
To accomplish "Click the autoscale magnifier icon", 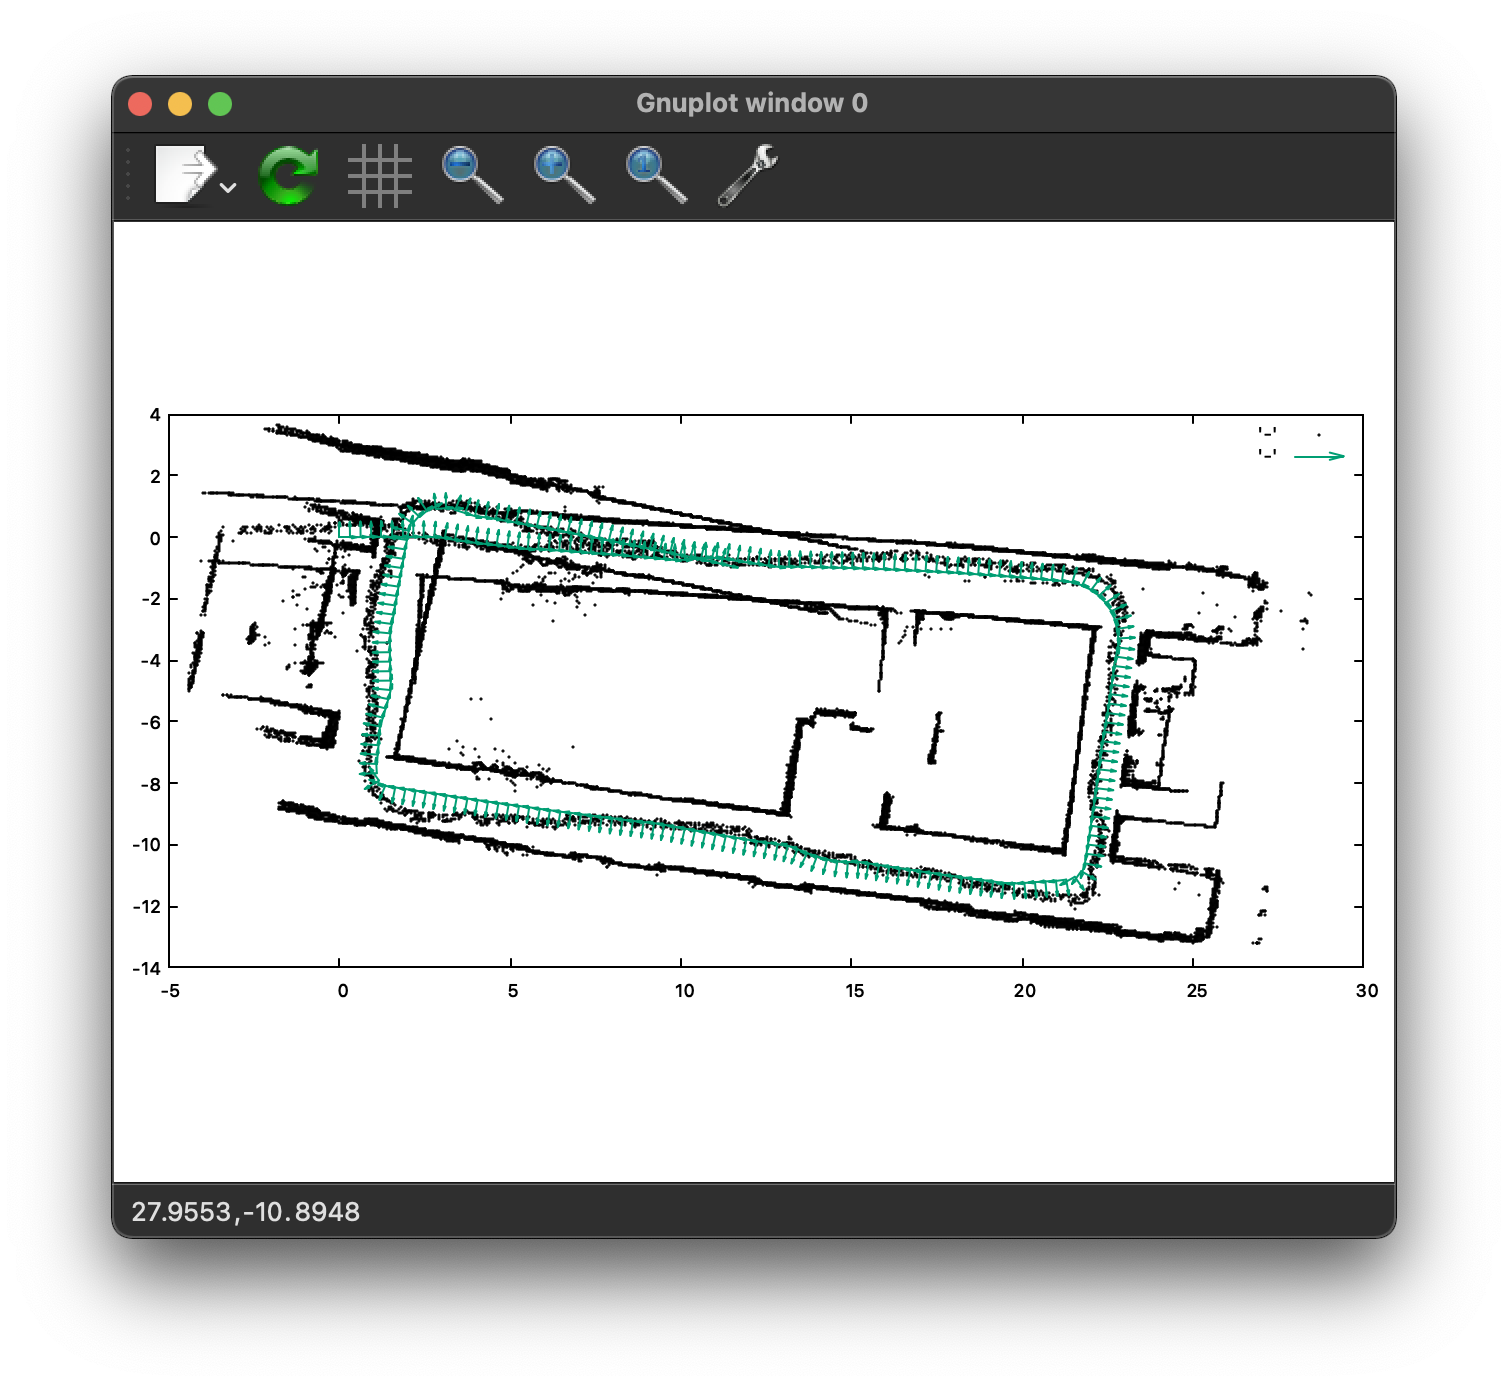I will [x=656, y=176].
